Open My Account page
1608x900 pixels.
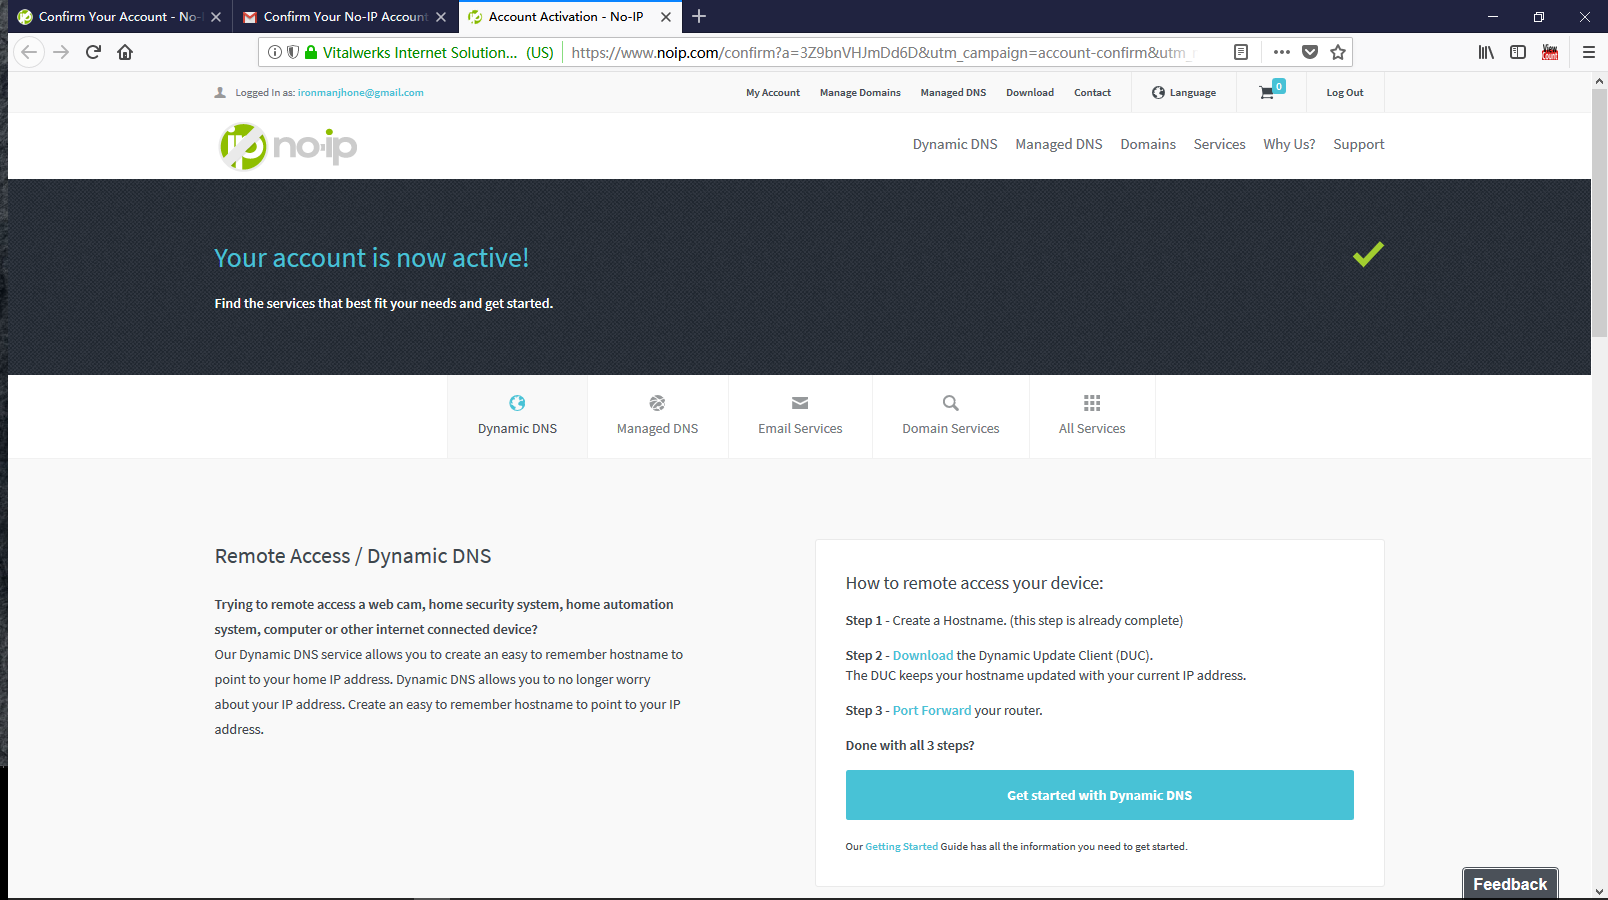[x=773, y=92]
